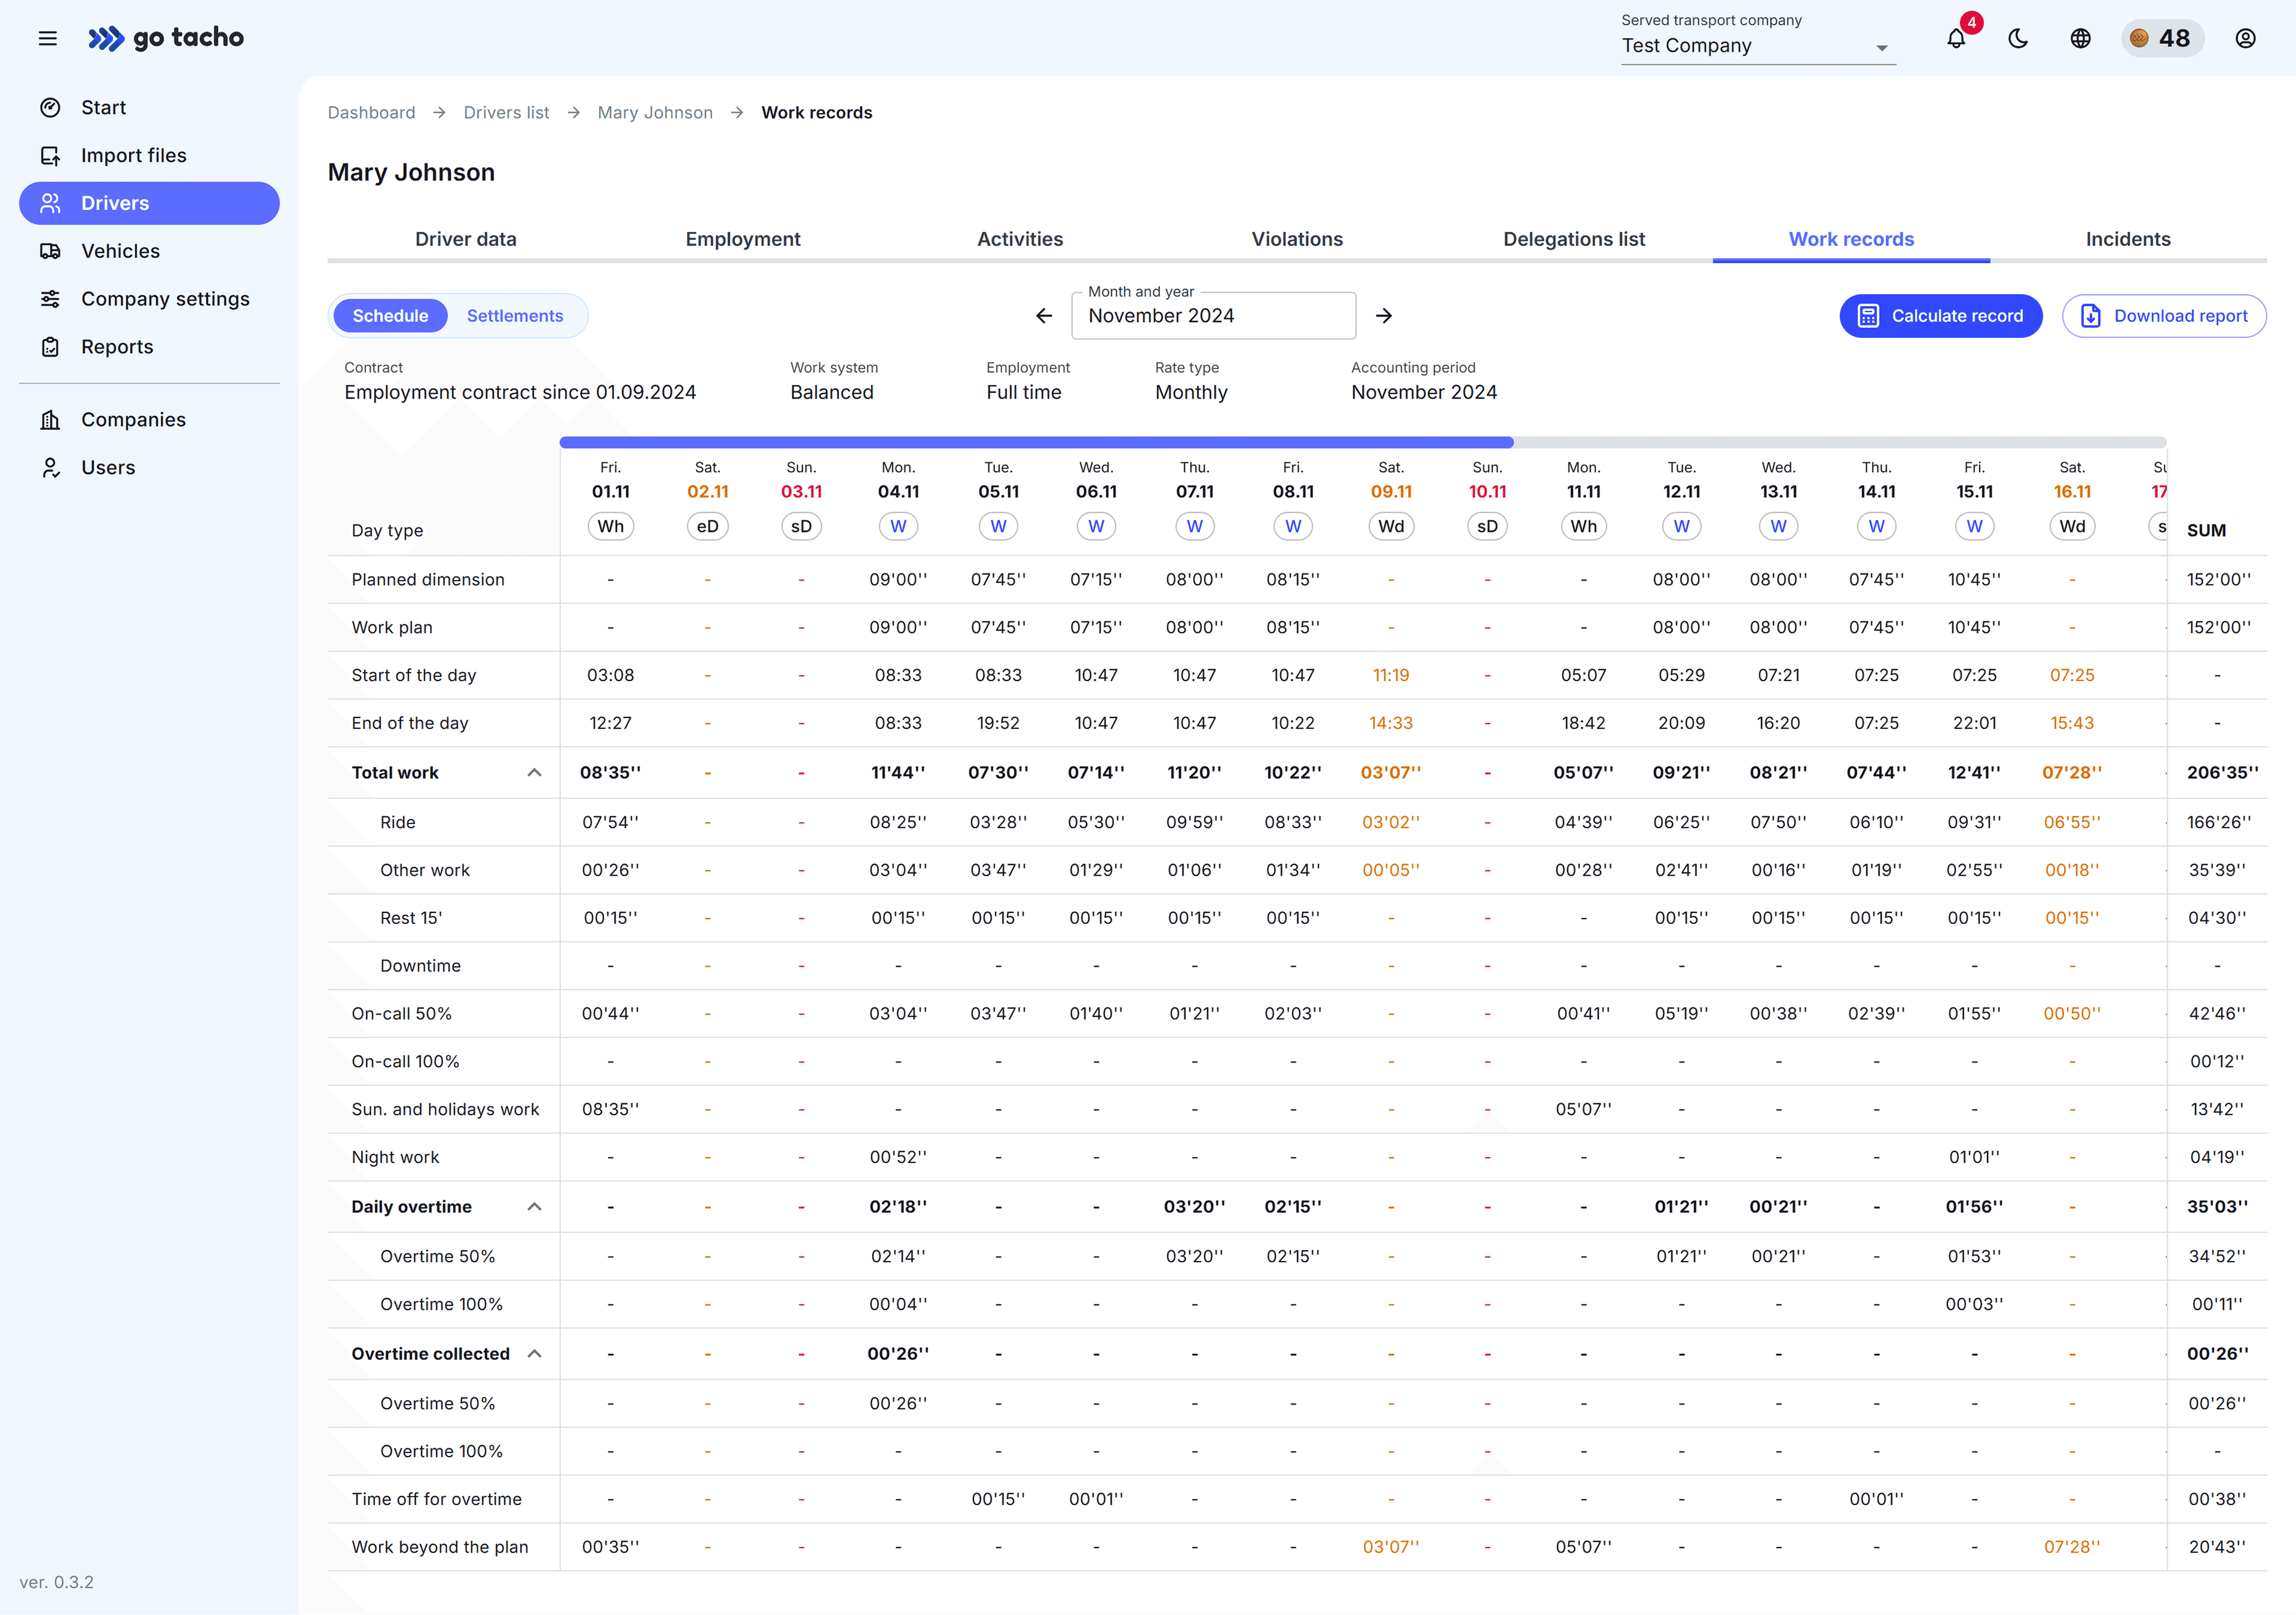Switch to Violations tab

point(1297,240)
